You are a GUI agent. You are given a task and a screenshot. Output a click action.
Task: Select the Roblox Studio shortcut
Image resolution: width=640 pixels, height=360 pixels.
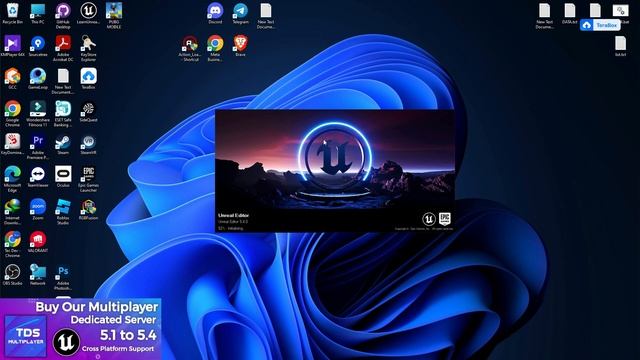63,211
